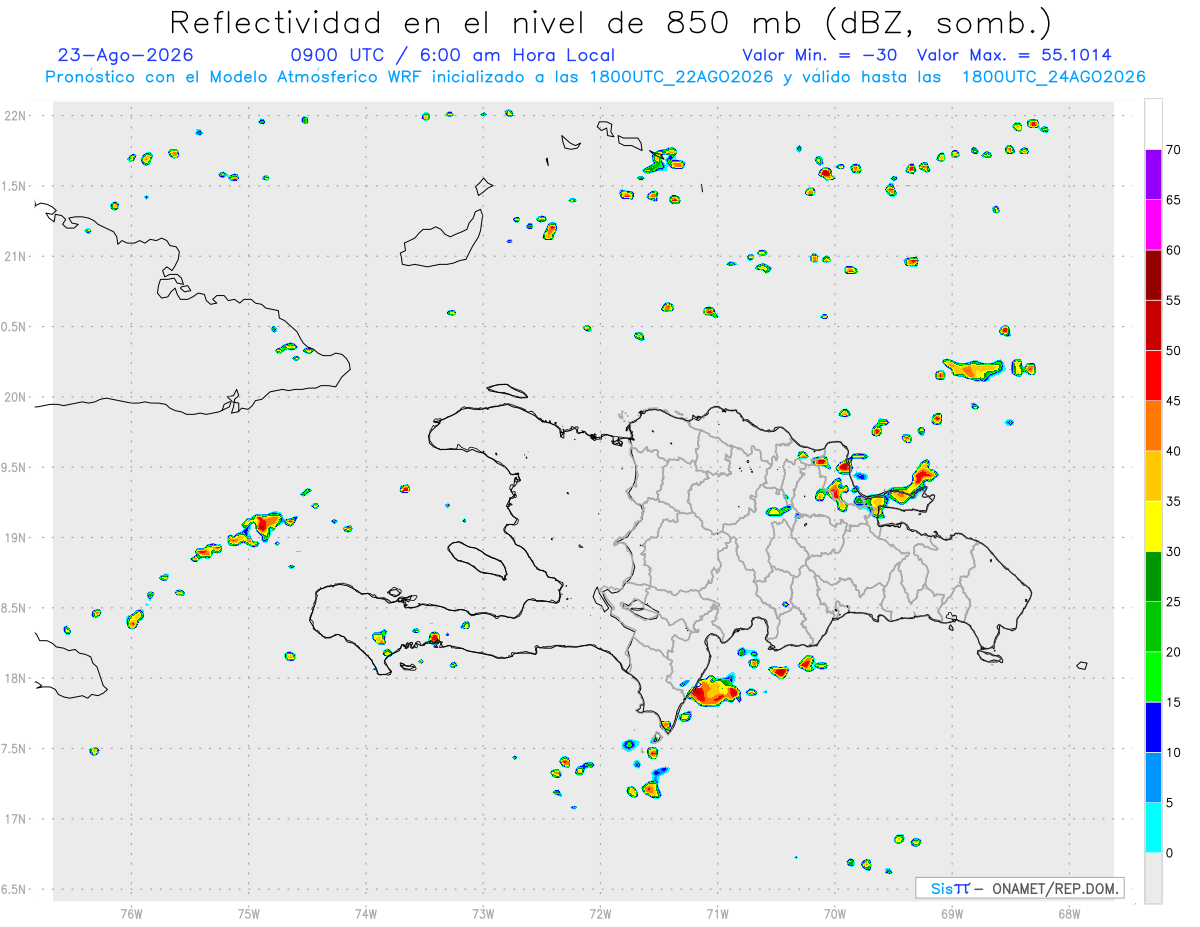Click the maroon colorbar segment between 55 and 60
Viewport: 1200px width, 927px height.
(1153, 275)
